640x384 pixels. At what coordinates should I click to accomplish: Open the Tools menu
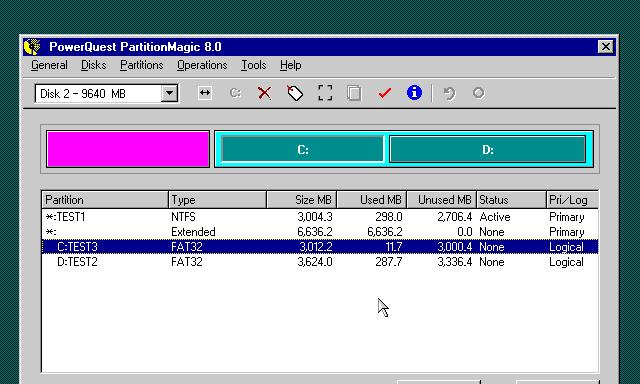[x=253, y=65]
